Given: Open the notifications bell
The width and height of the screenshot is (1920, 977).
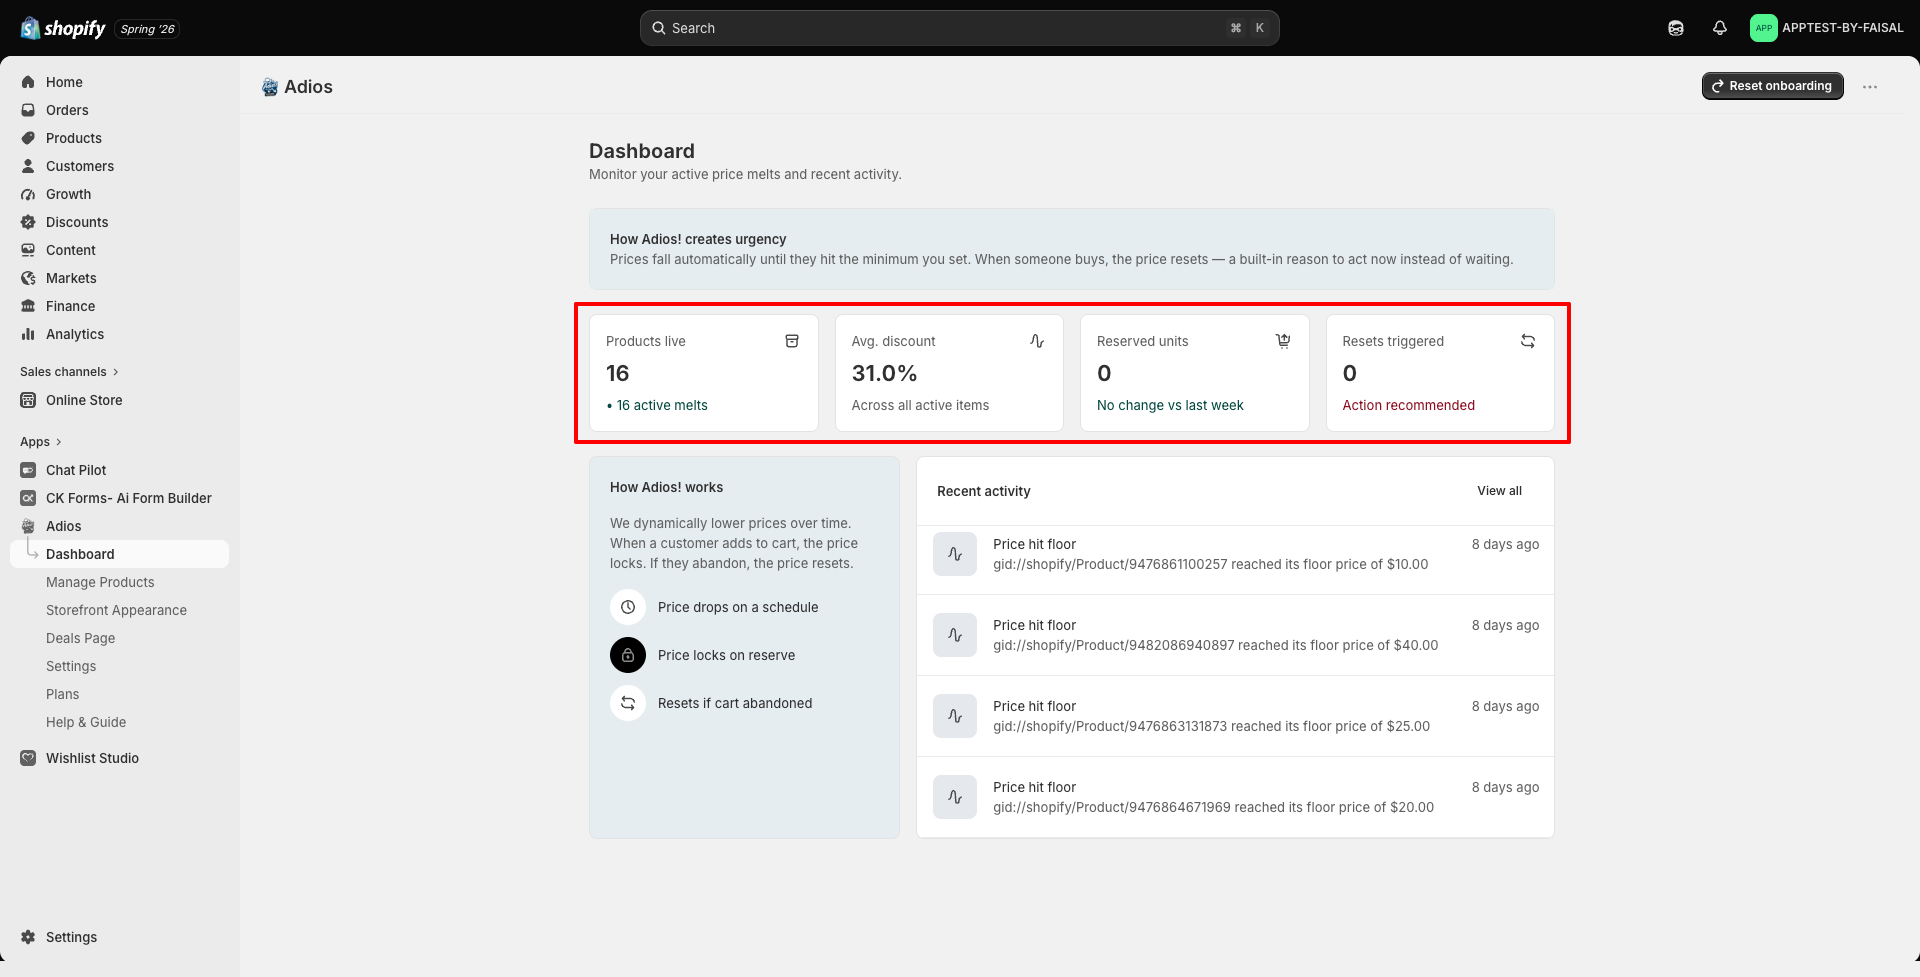Looking at the screenshot, I should pos(1720,28).
